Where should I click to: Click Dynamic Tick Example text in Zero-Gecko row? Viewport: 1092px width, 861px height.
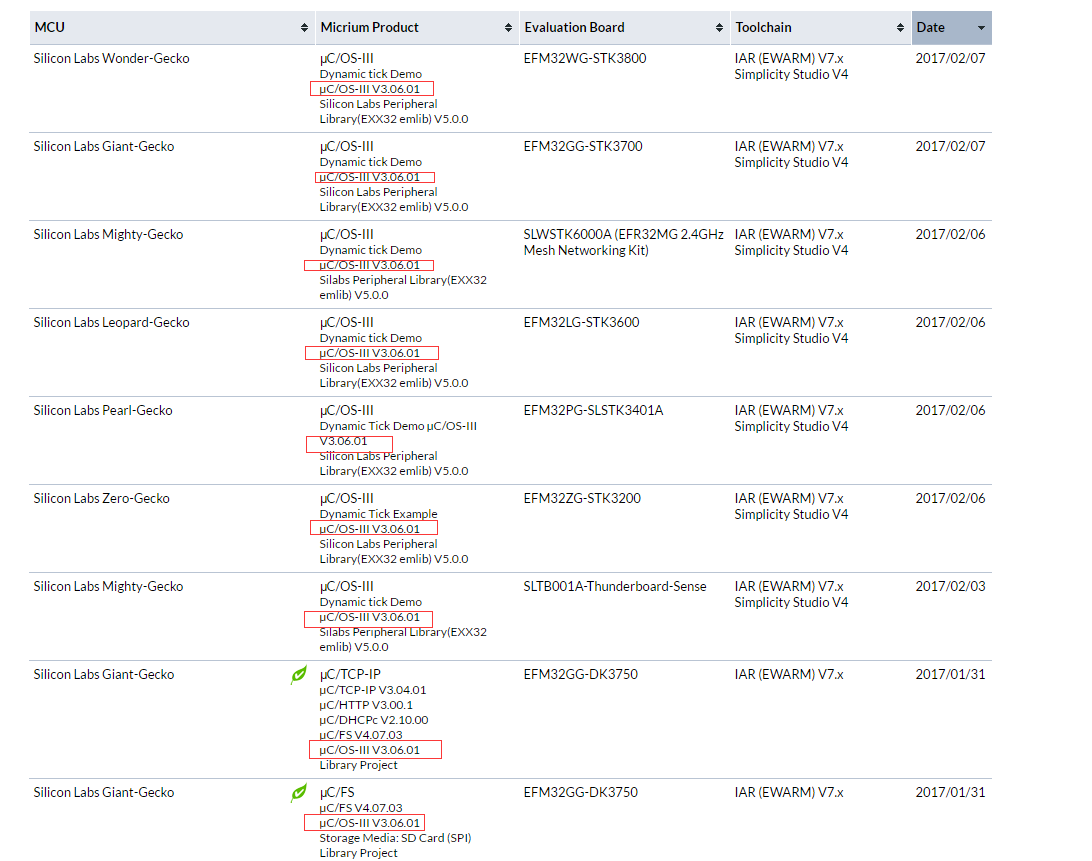379,514
